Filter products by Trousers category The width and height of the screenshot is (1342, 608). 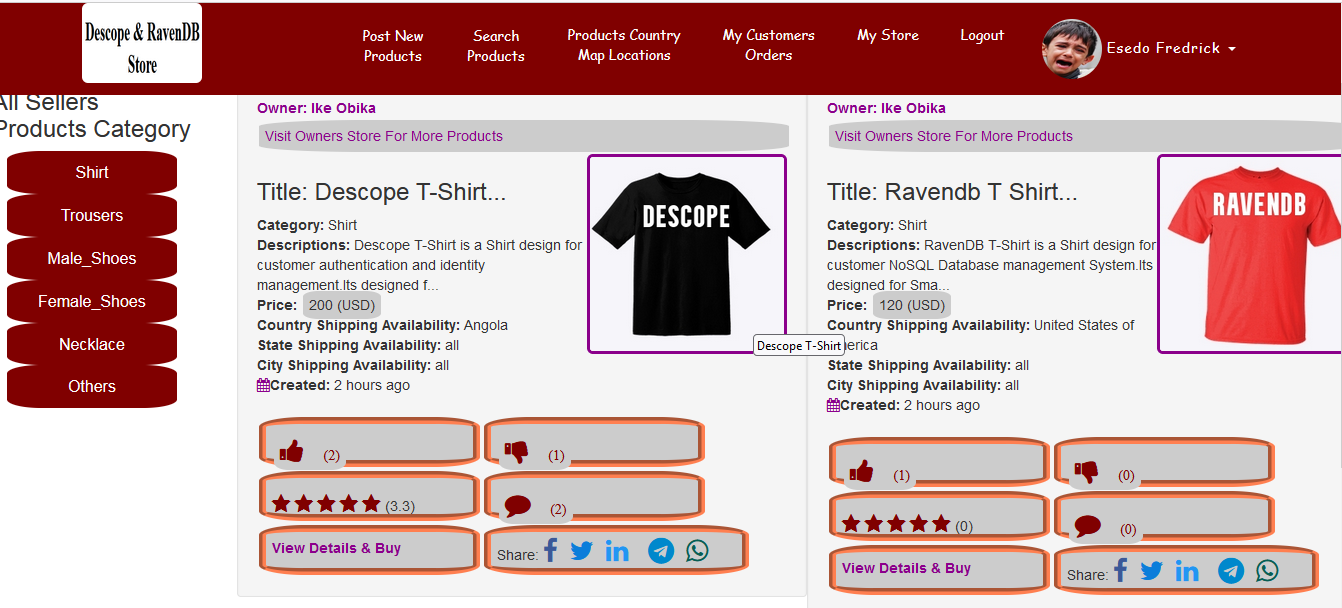(x=92, y=215)
